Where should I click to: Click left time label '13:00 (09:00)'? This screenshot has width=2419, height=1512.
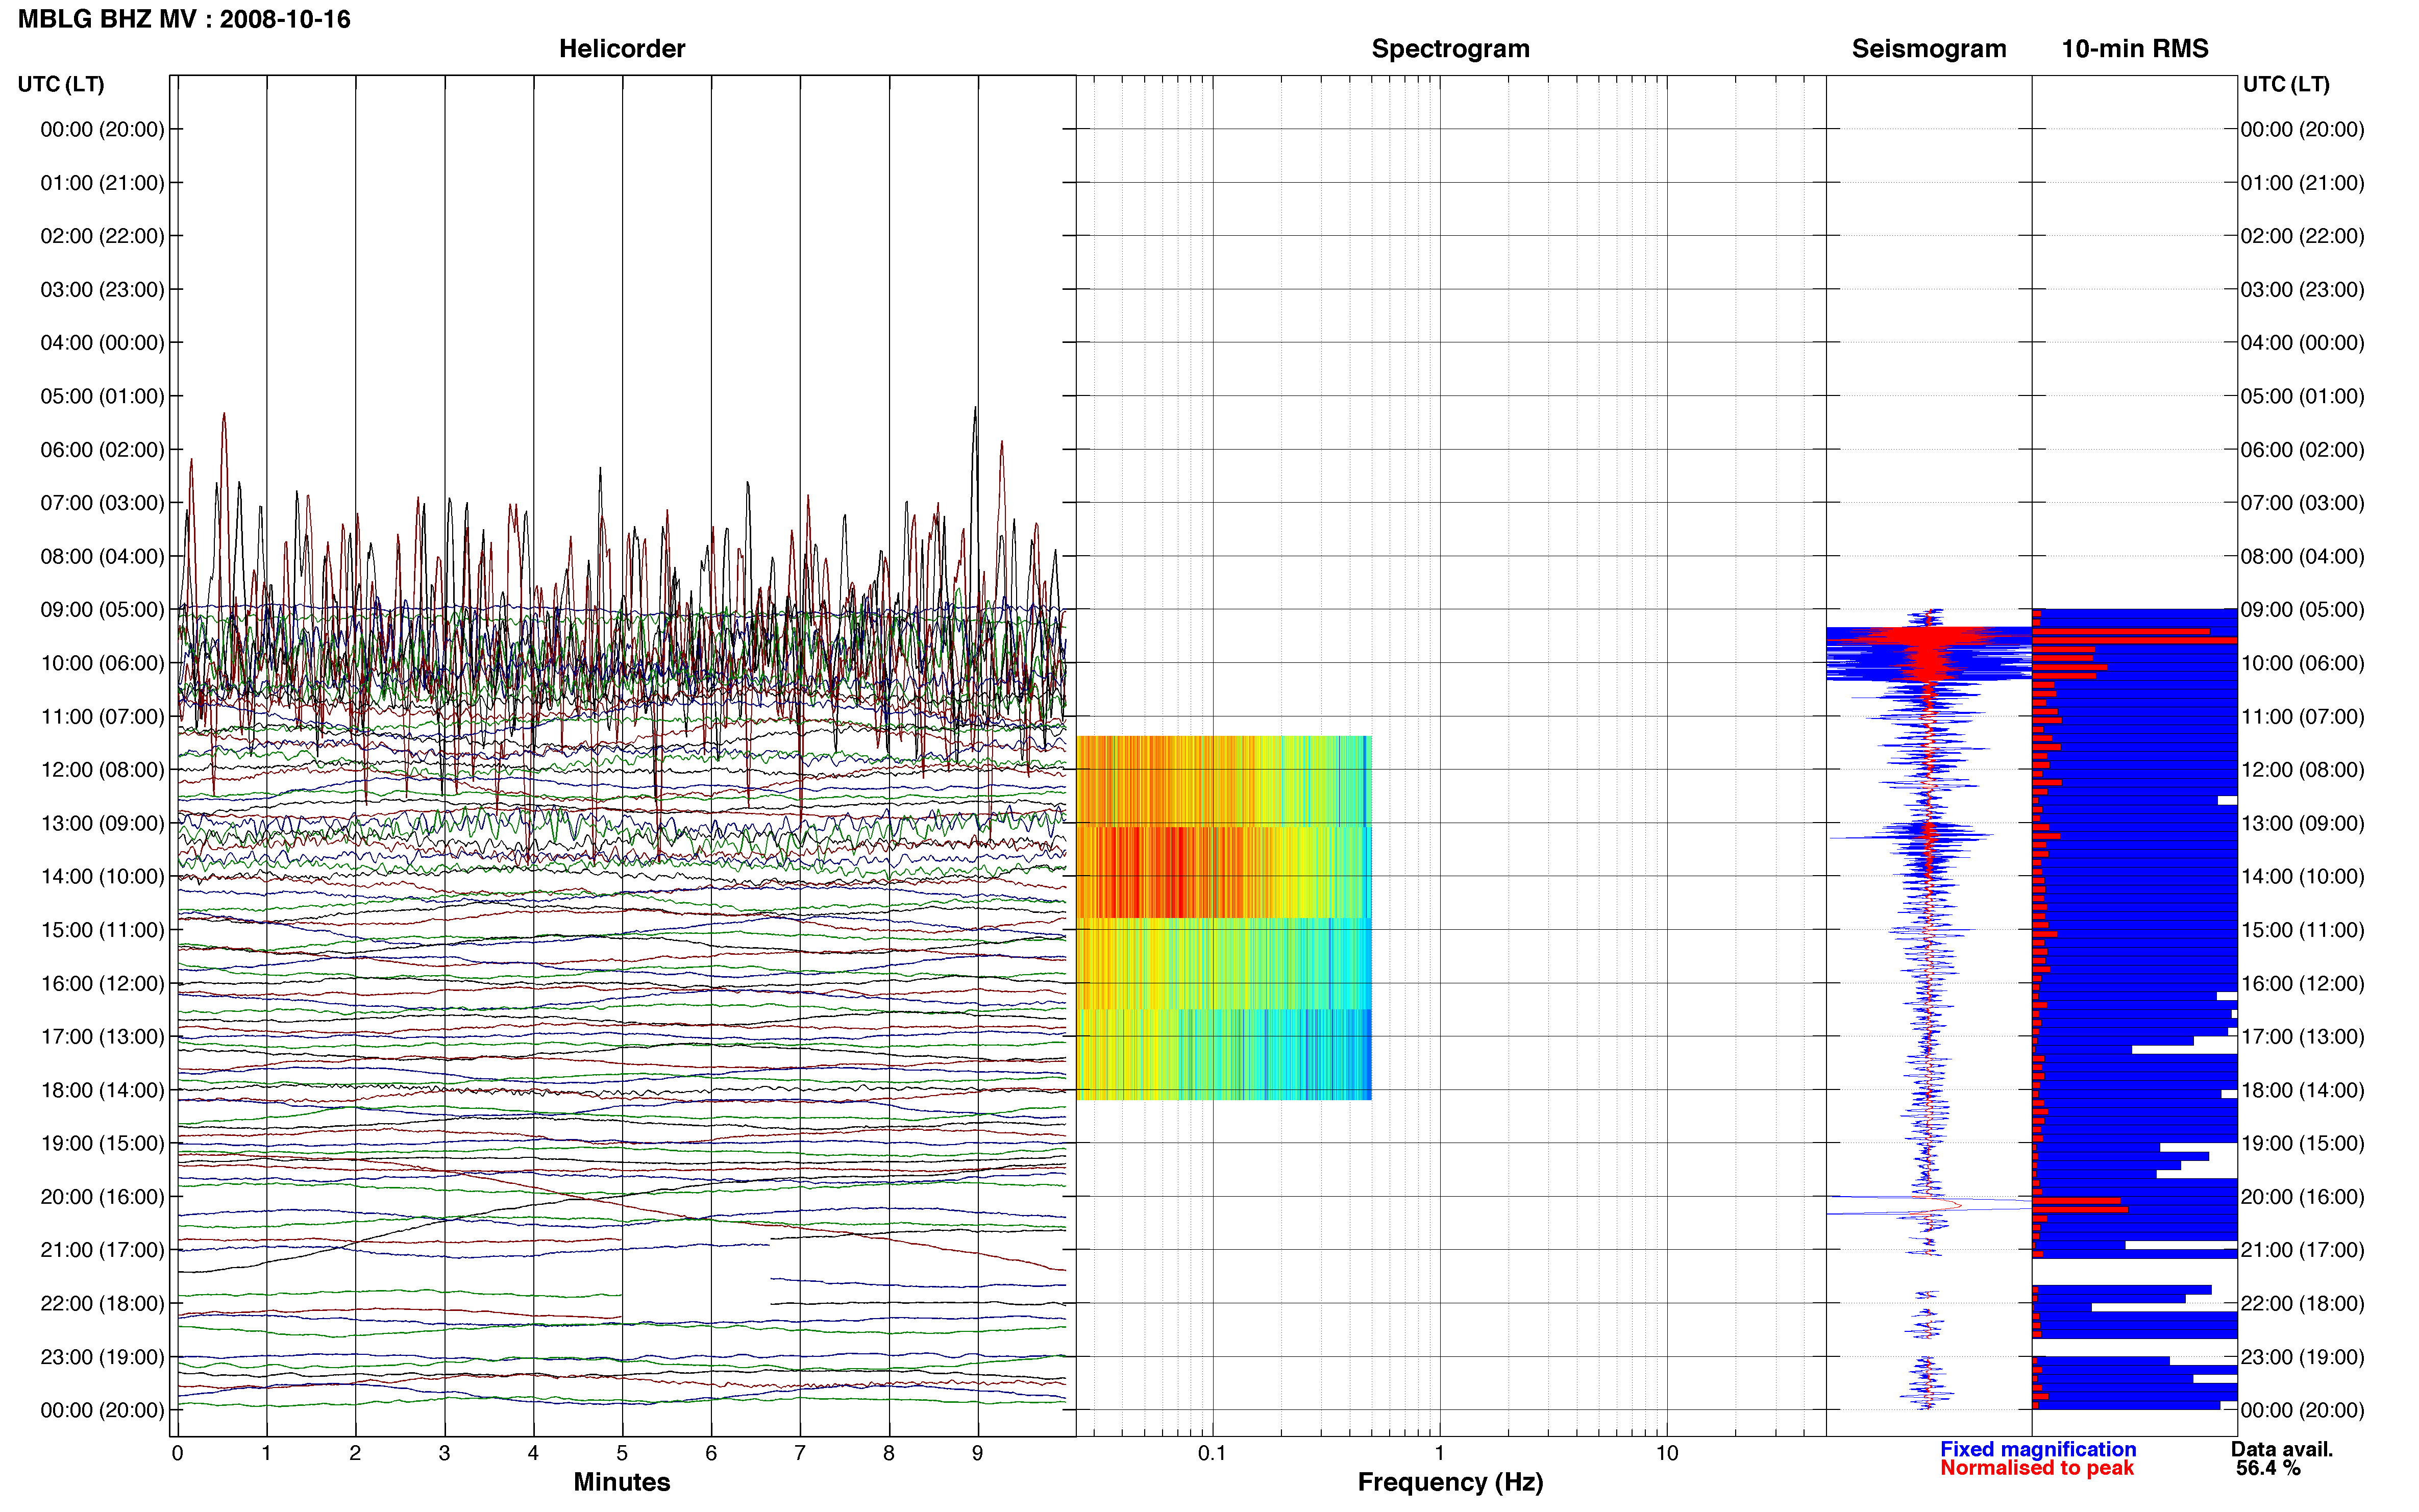coord(102,823)
